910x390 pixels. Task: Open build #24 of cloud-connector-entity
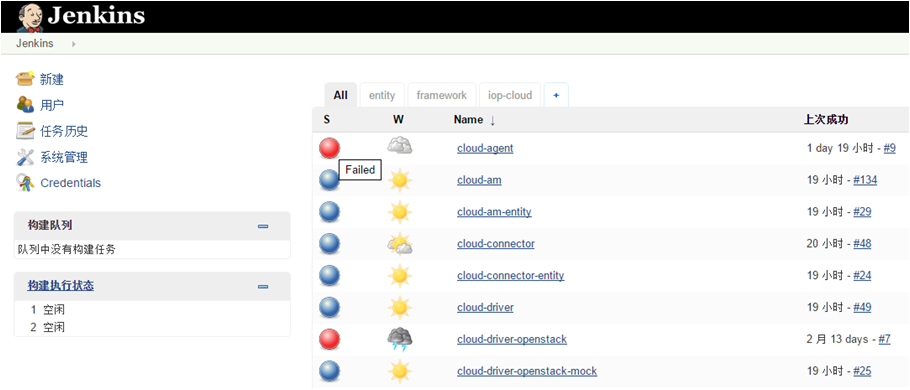click(862, 276)
